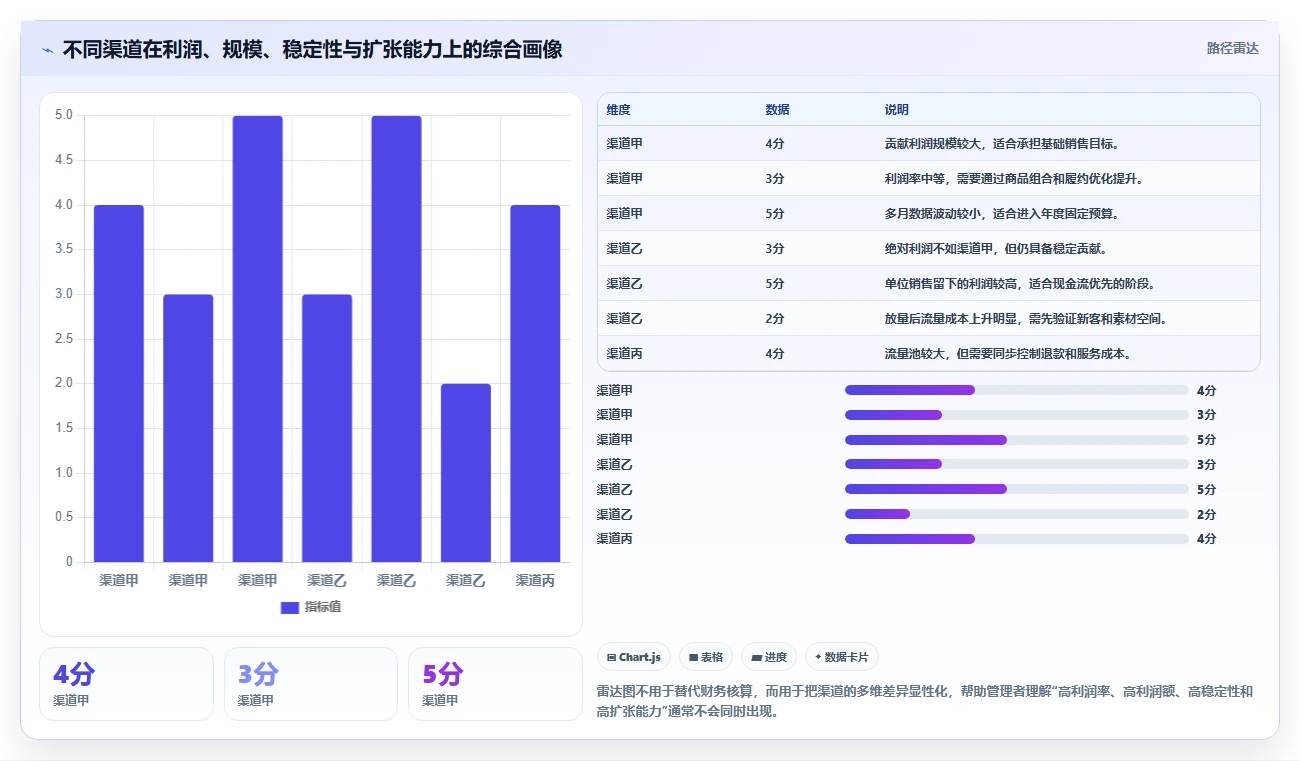The height and width of the screenshot is (761, 1300).
Task: Click the 渠道甲 bar reaching 4.0
Action: 119,383
